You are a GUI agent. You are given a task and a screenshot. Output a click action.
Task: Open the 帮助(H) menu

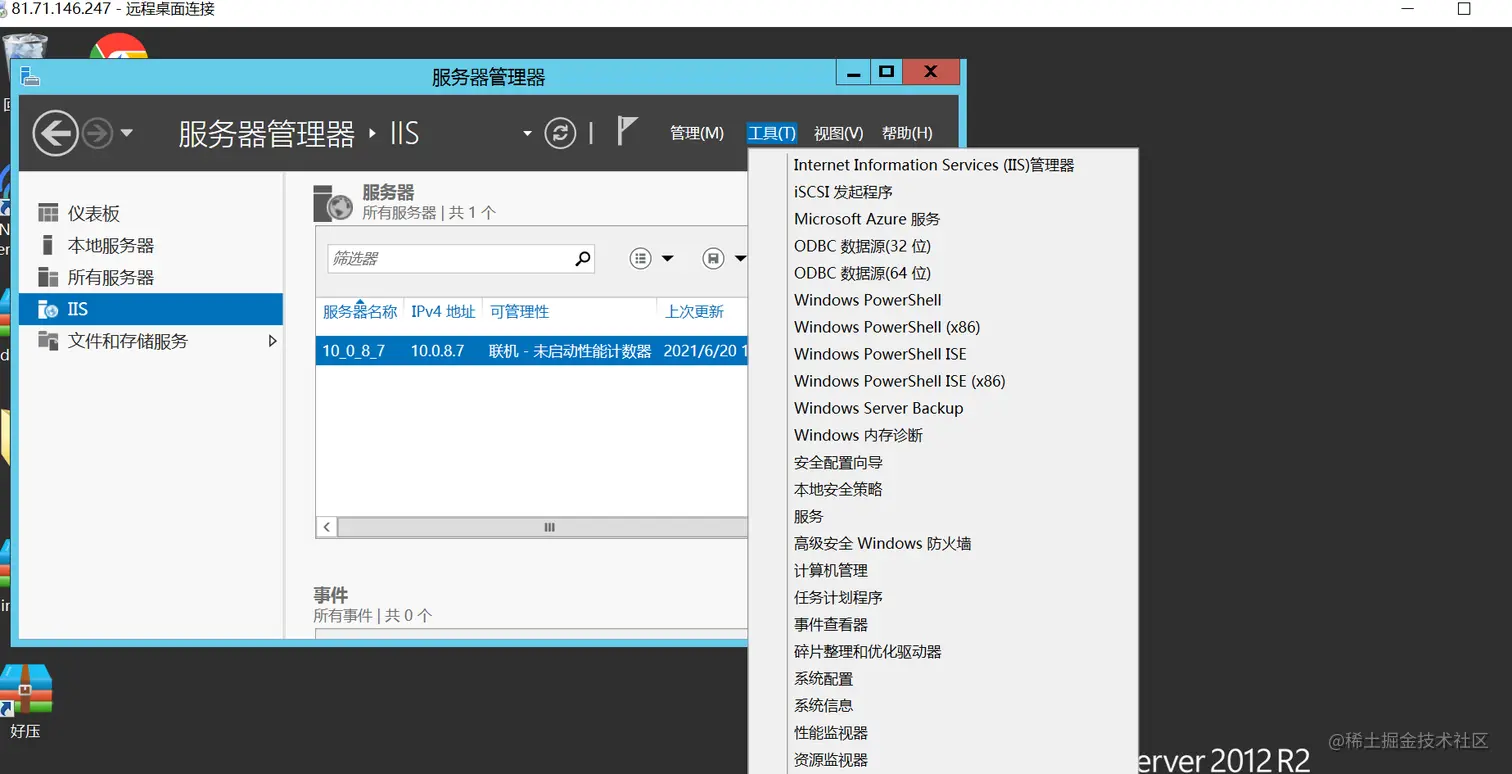(907, 133)
